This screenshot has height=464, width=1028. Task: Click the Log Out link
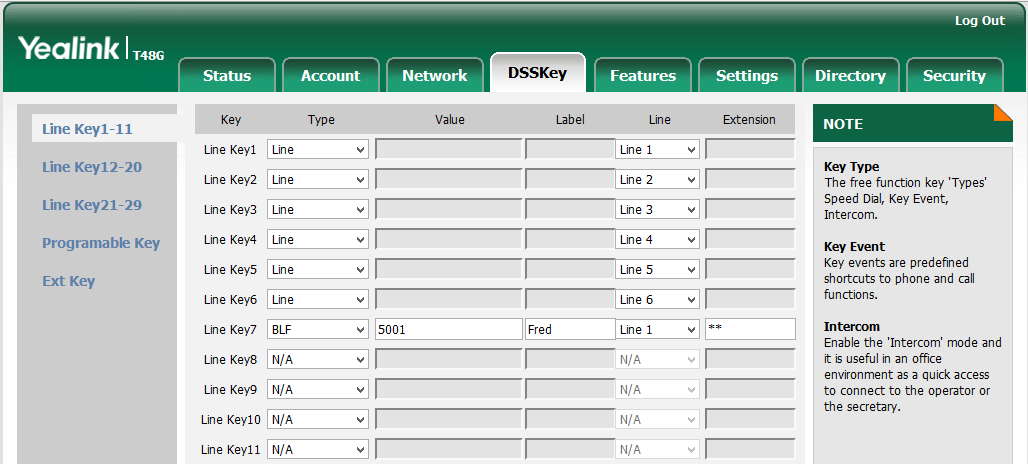[979, 21]
